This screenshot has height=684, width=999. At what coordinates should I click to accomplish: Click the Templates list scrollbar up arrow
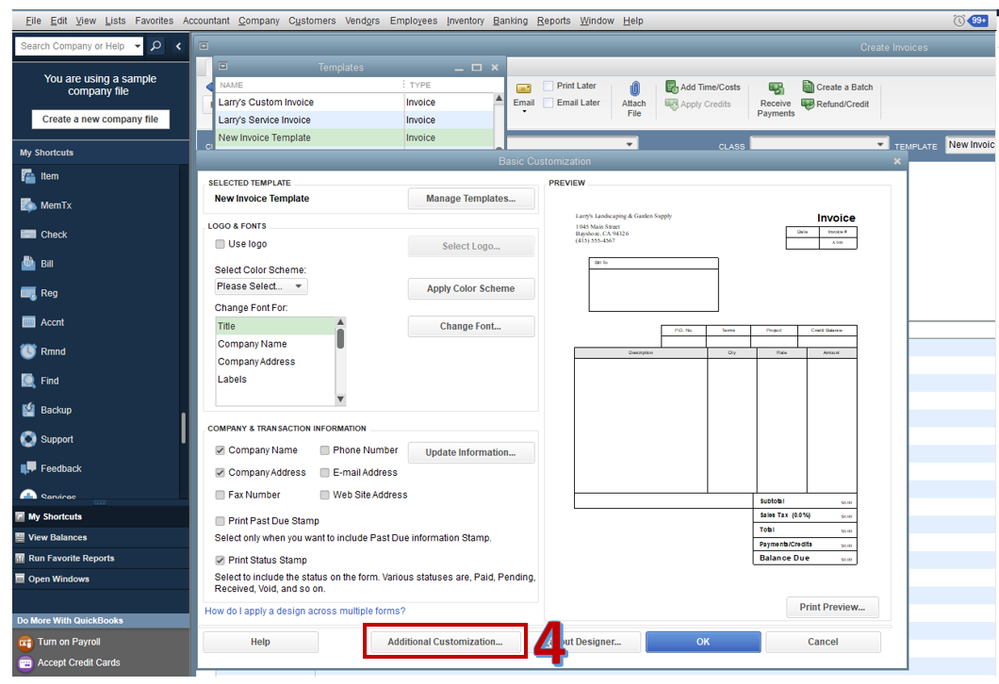498,99
